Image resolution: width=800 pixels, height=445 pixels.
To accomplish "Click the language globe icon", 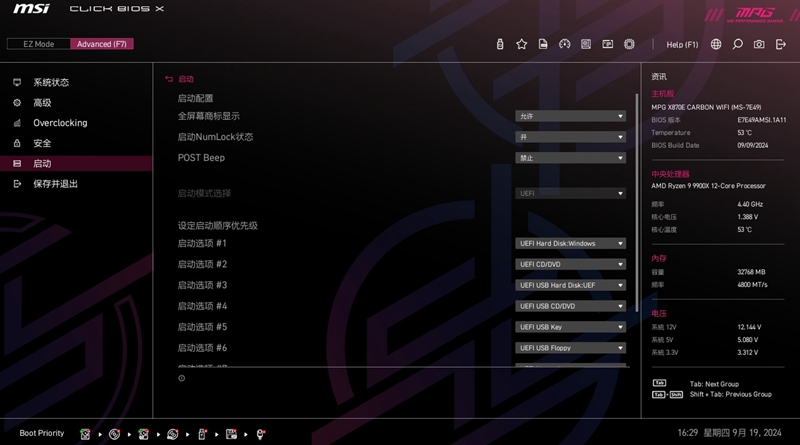I will pos(716,44).
